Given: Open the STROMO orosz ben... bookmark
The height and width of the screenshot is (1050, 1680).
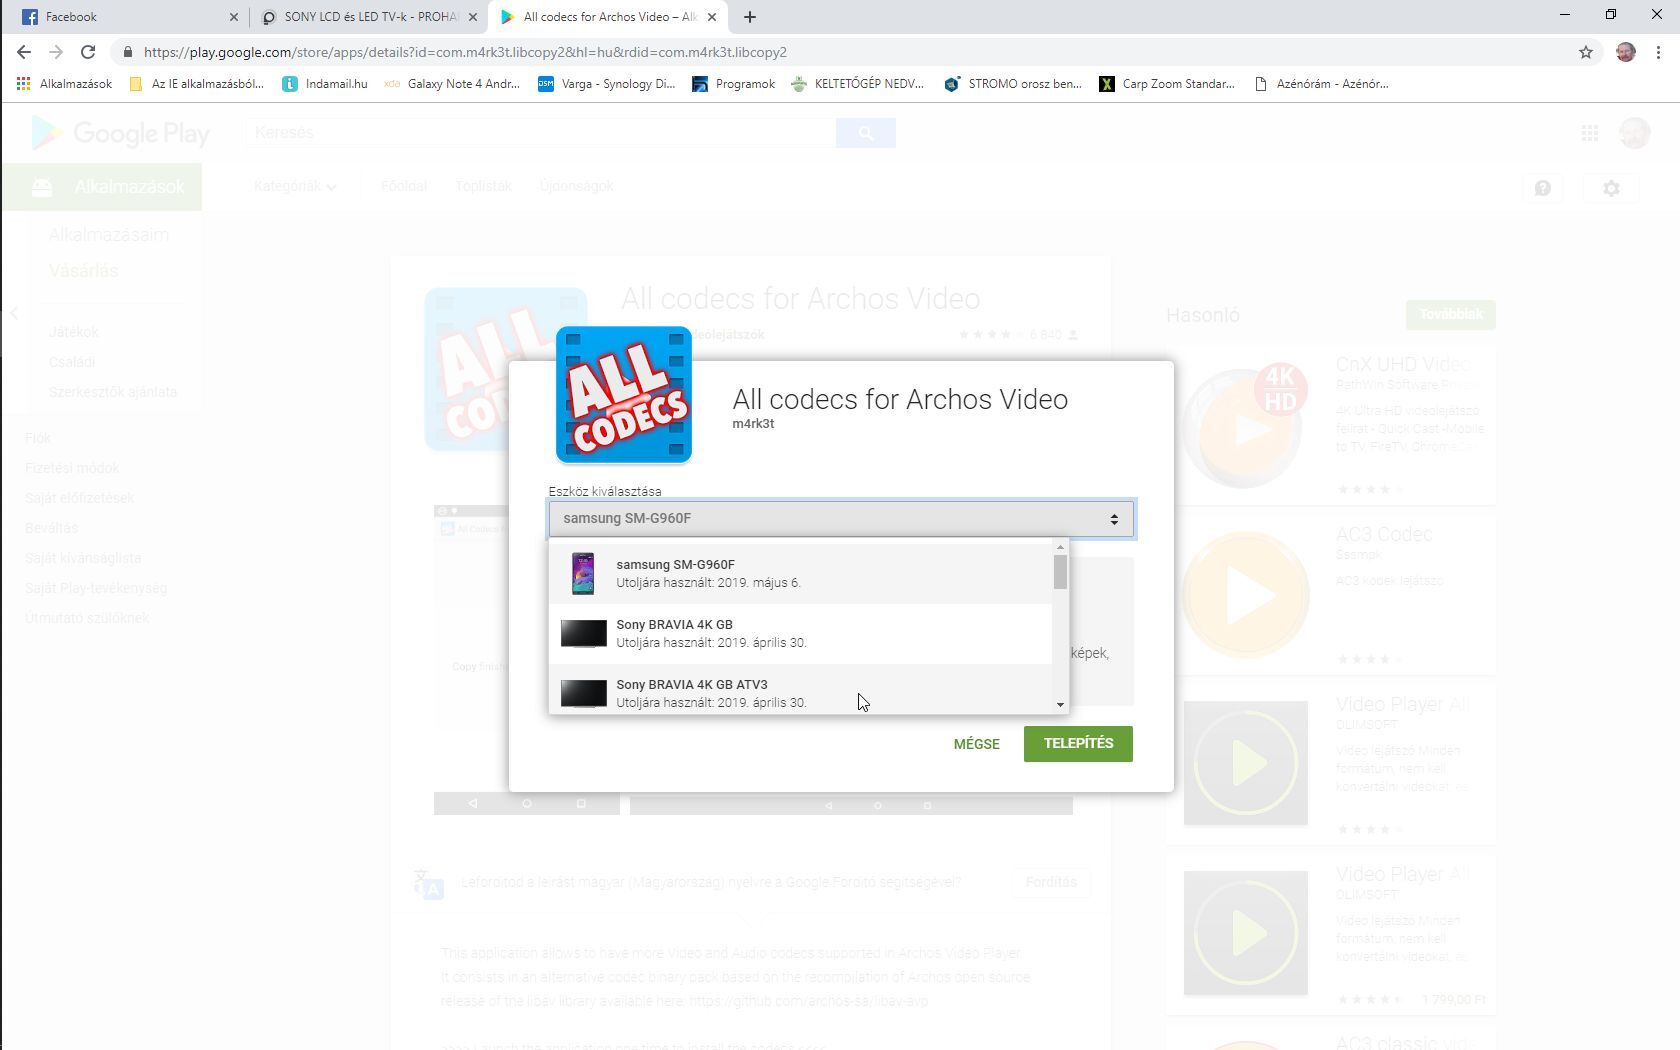Looking at the screenshot, I should pyautogui.click(x=1013, y=84).
